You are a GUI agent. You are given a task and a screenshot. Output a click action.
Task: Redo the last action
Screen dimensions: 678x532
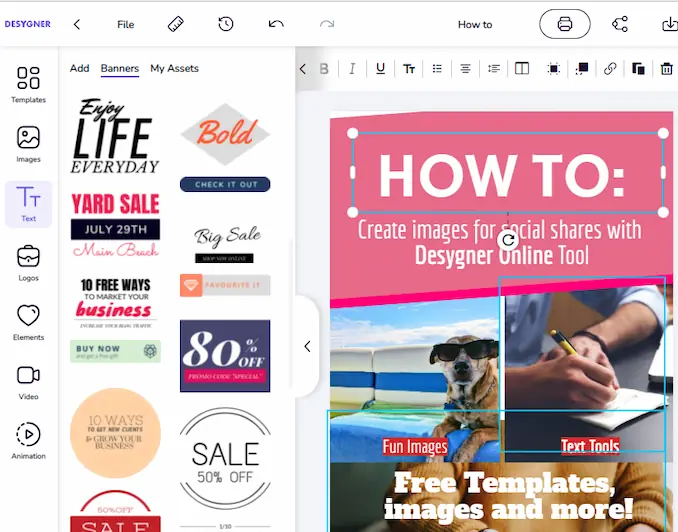[327, 24]
